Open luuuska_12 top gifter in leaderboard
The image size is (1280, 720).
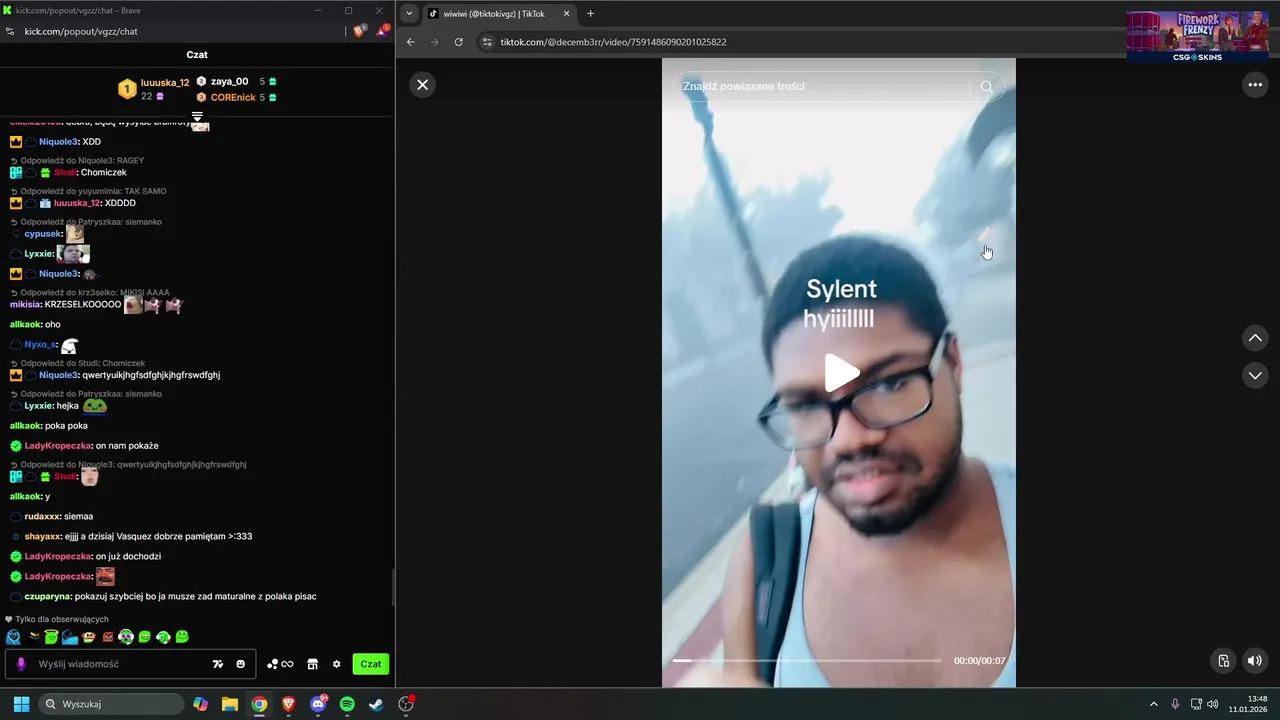tap(153, 89)
